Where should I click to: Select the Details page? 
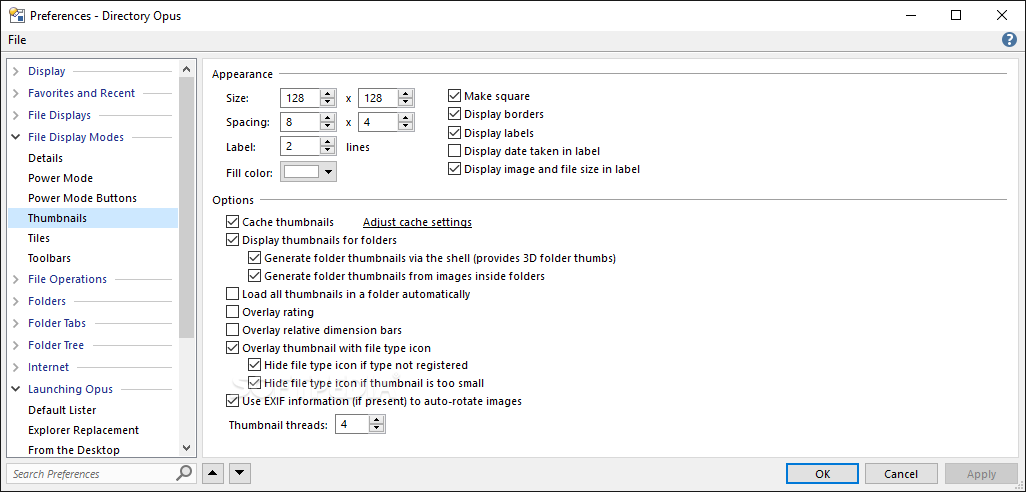[45, 158]
